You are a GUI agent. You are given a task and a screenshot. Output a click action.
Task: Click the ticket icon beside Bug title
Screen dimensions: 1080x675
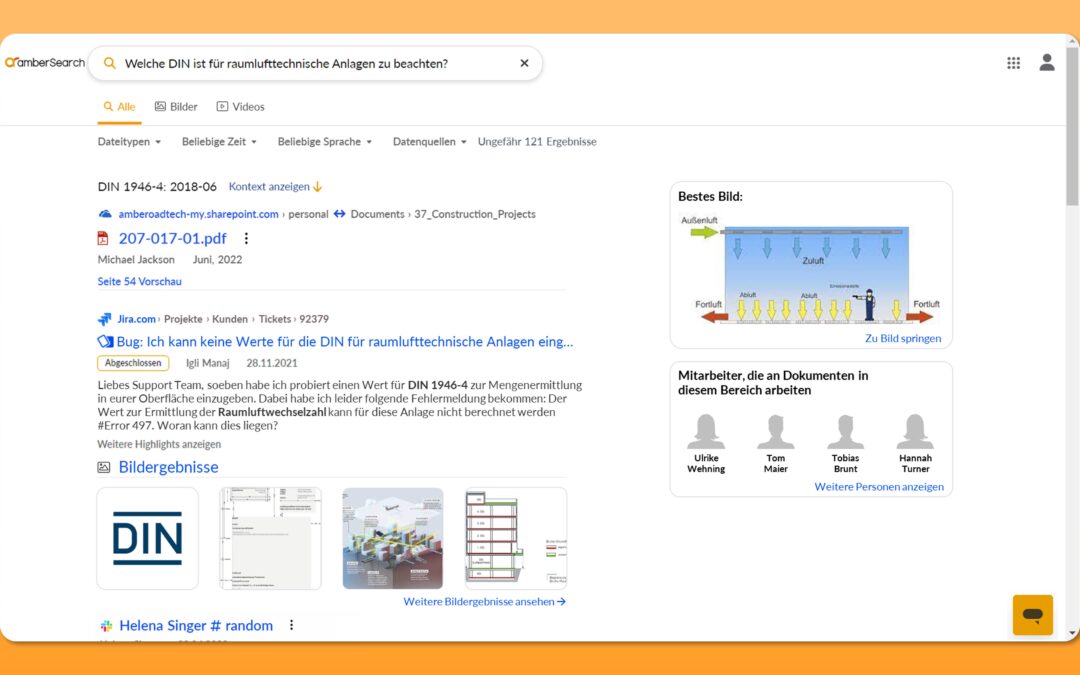click(x=105, y=342)
